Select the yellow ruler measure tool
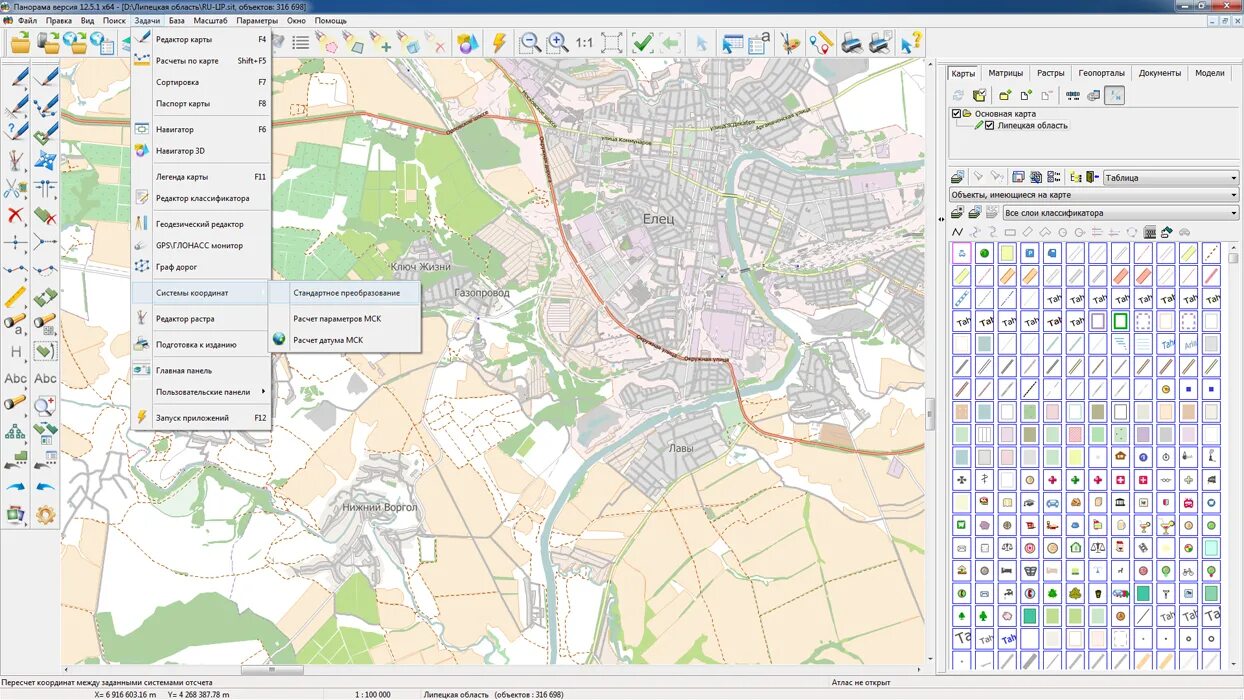Viewport: 1244px width, 700px height. click(x=15, y=297)
